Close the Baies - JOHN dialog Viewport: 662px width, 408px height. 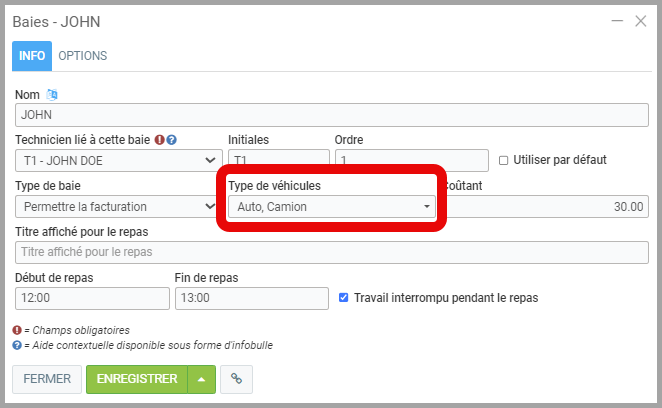point(641,21)
